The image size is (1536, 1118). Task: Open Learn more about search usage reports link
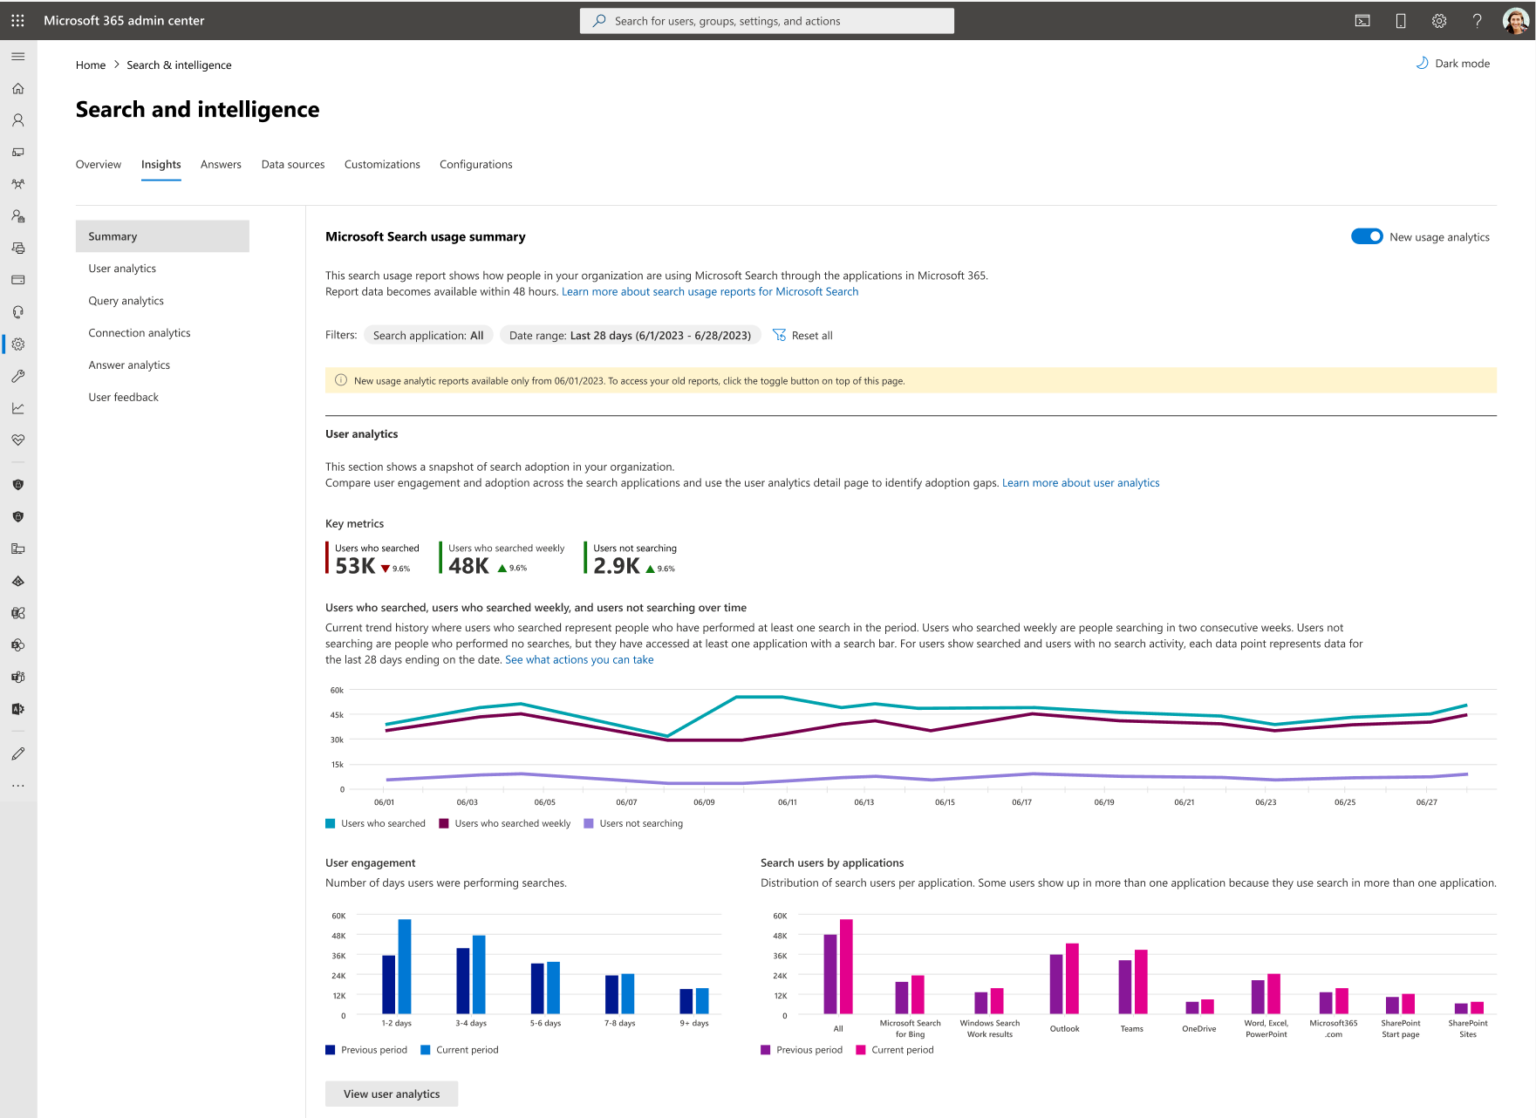[710, 292]
